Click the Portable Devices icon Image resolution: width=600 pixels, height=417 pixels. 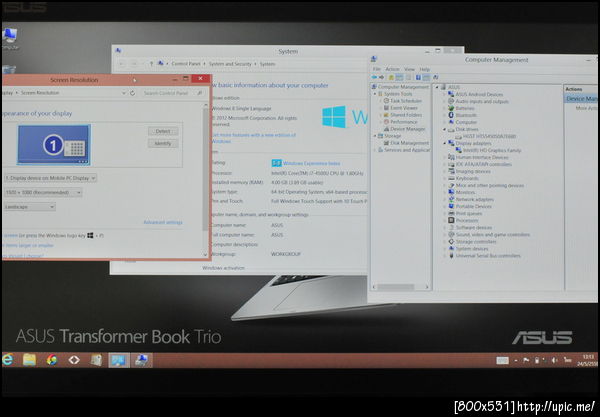451,206
